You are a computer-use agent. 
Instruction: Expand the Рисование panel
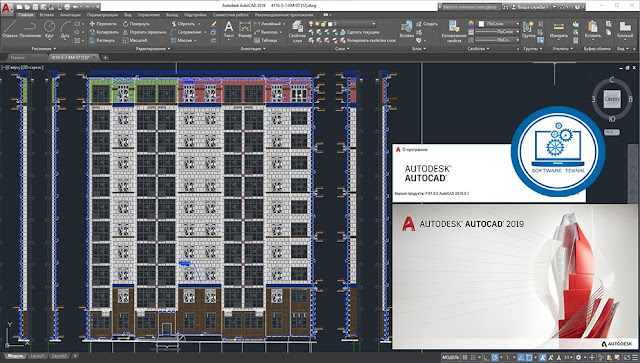(43, 49)
